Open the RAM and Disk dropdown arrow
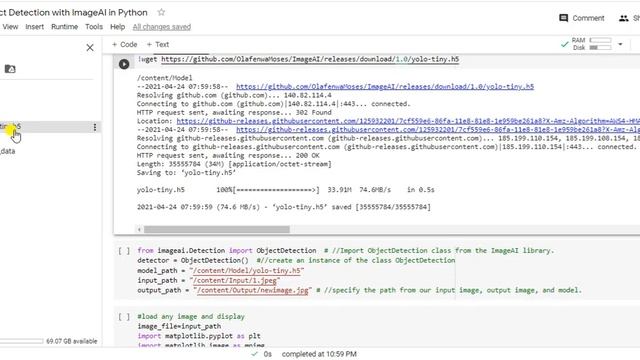Image resolution: width=640 pixels, height=360 pixels. [620, 44]
